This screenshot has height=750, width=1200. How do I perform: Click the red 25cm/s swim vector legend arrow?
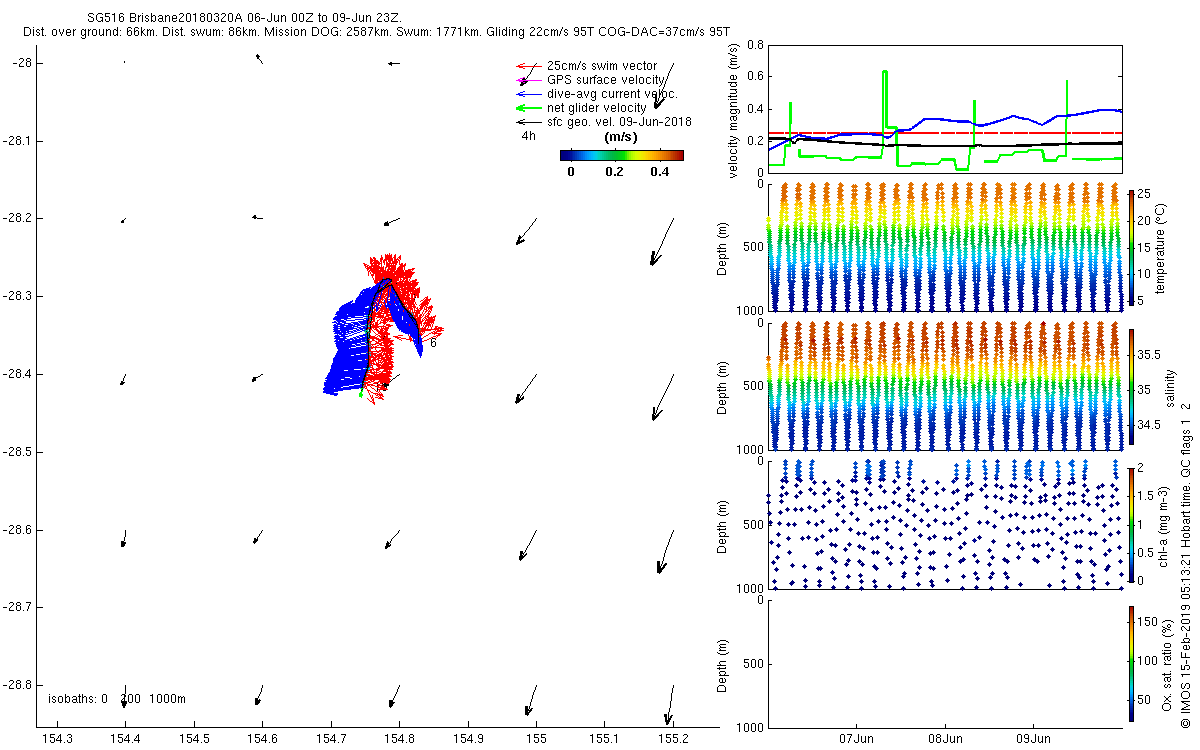[x=523, y=66]
